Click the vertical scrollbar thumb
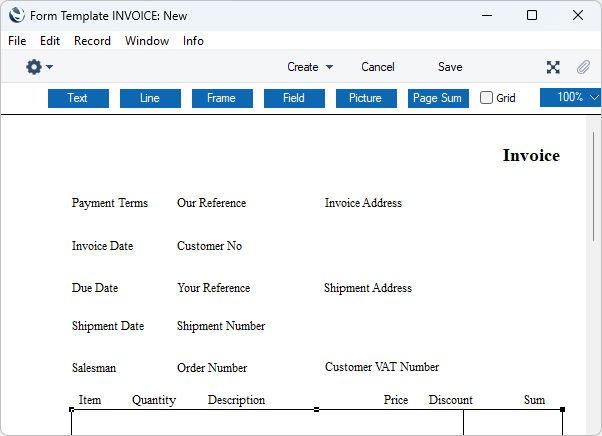 (x=594, y=186)
